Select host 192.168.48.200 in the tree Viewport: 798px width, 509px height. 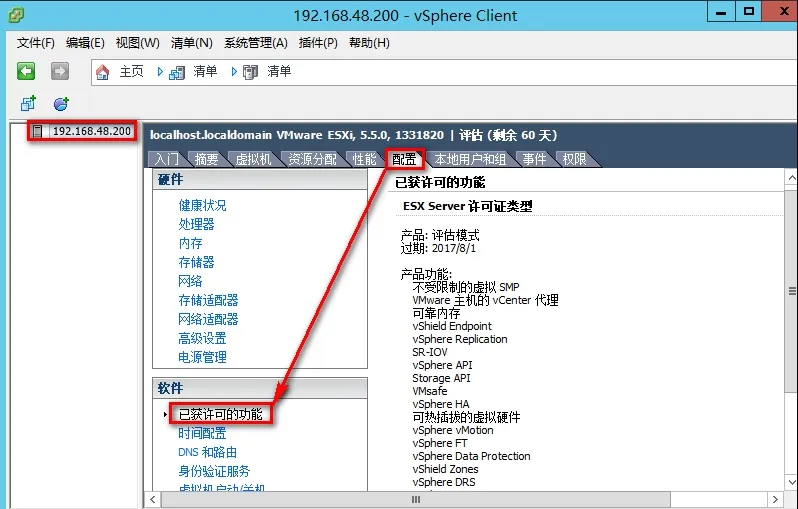(x=92, y=131)
